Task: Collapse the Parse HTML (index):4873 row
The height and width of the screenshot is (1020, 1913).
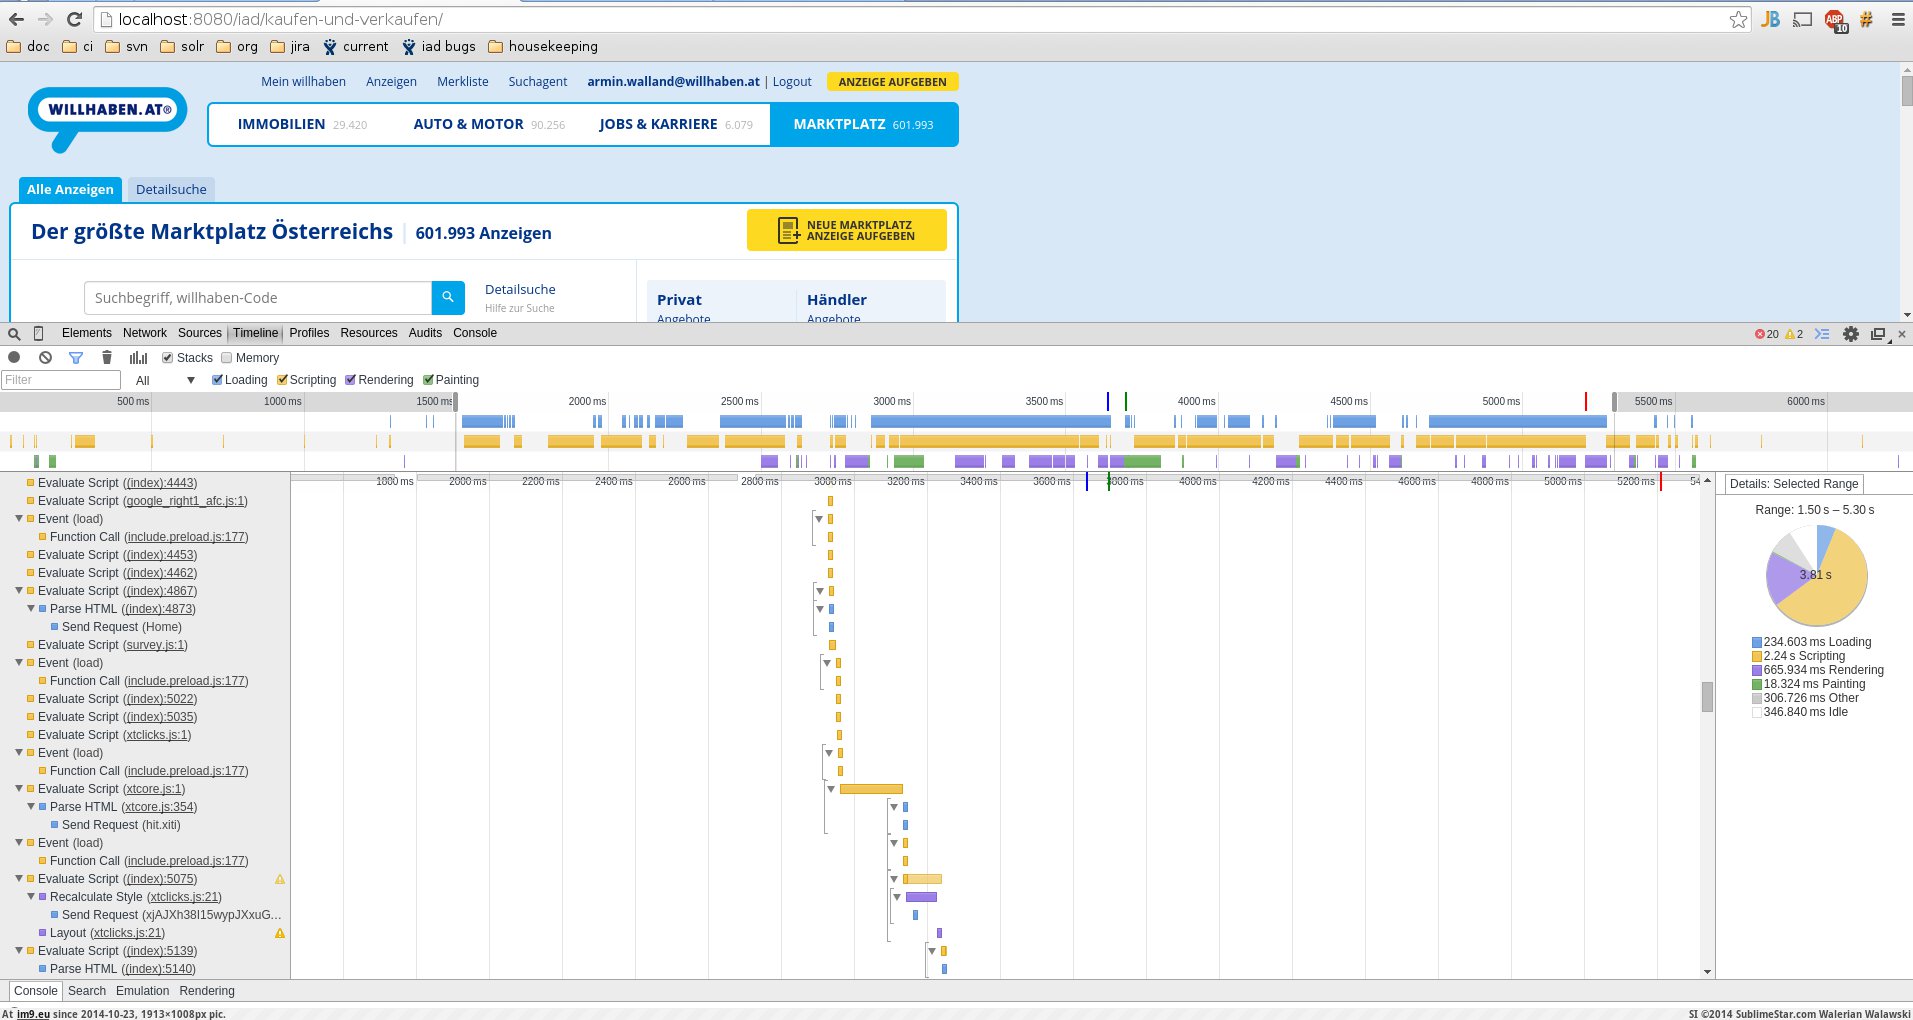Action: coord(31,609)
